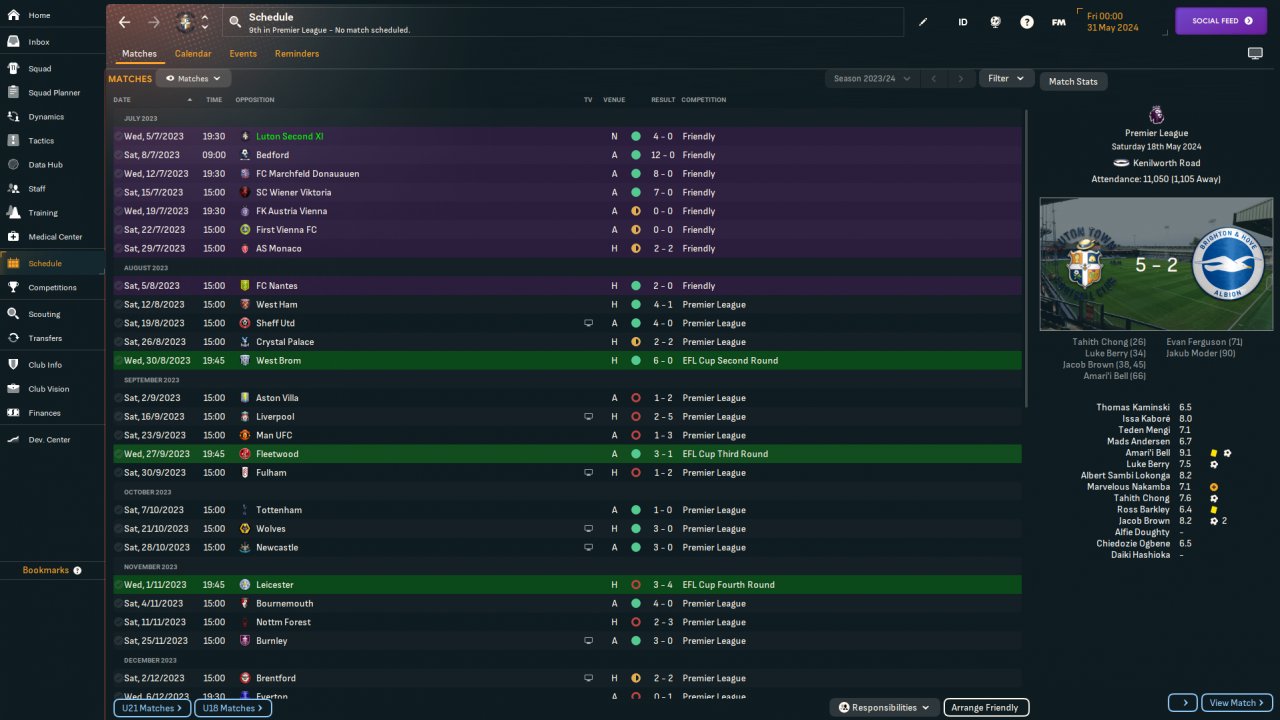Click the FM menu icon
The image size is (1280, 720).
pos(1058,22)
